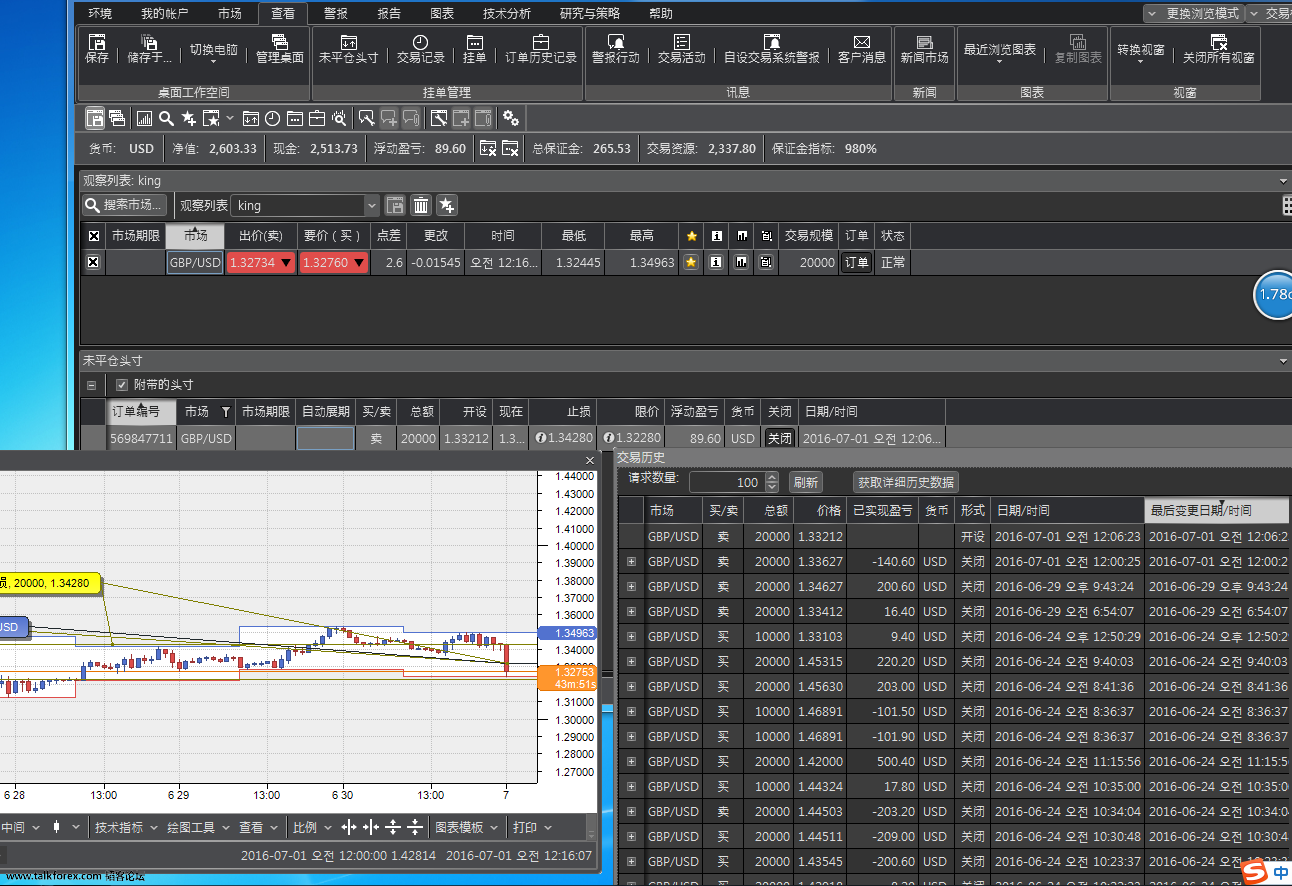Open the 比例 scale dropdown
This screenshot has width=1292, height=886.
311,827
